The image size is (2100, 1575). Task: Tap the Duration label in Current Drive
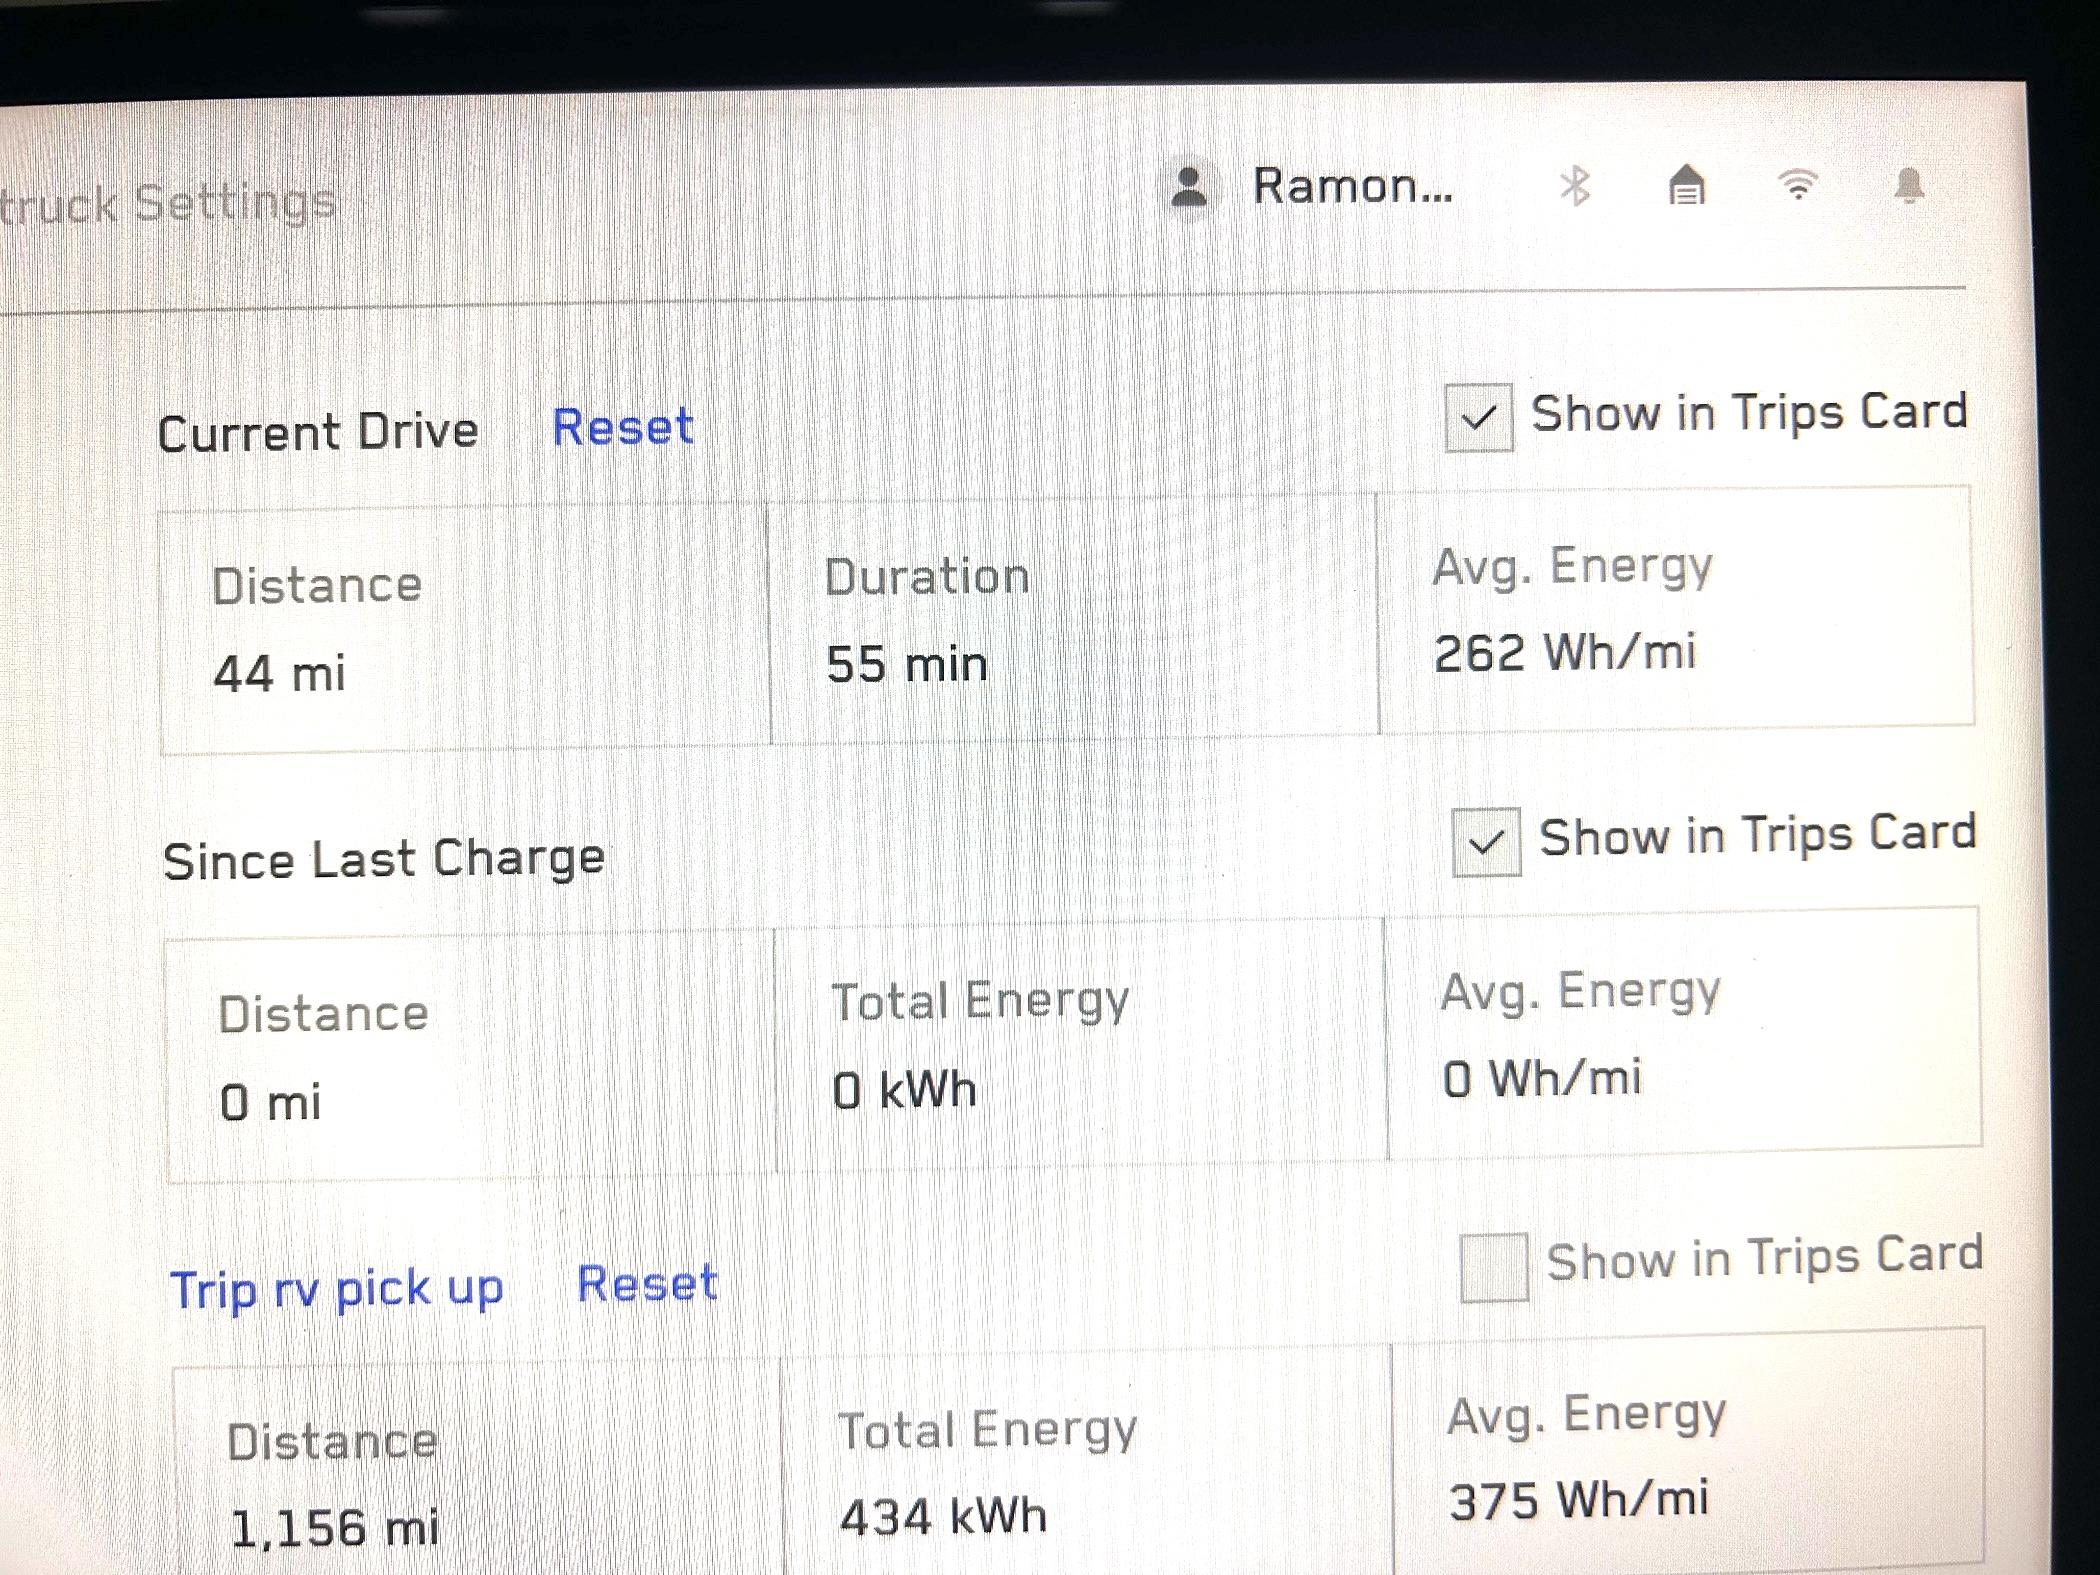927,577
